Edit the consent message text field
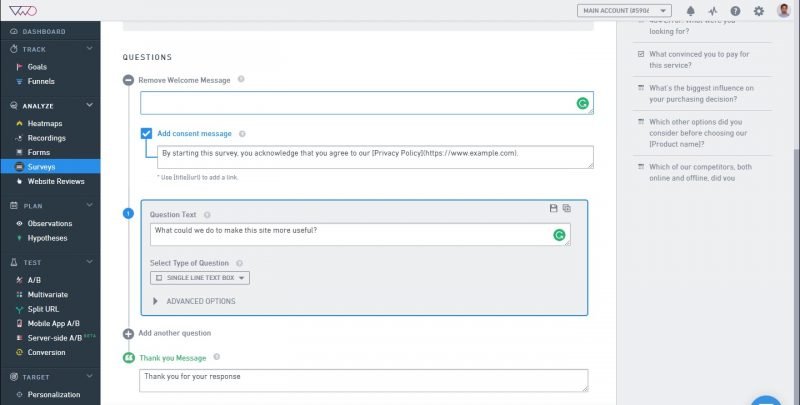 (375, 157)
